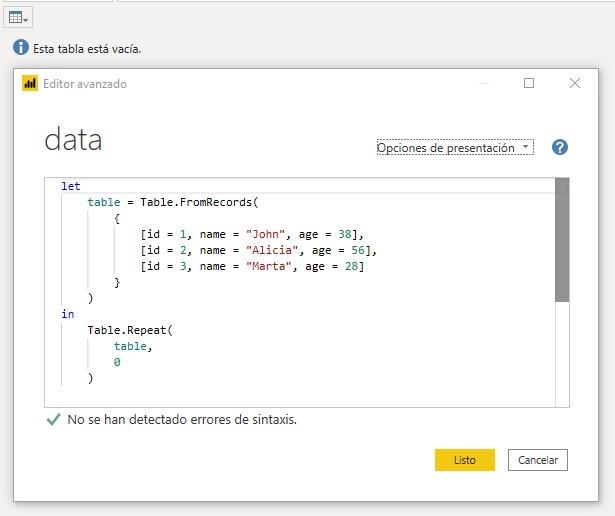Click the code editor vertical scrollbar thumb
This screenshot has width=615, height=516.
[x=562, y=240]
